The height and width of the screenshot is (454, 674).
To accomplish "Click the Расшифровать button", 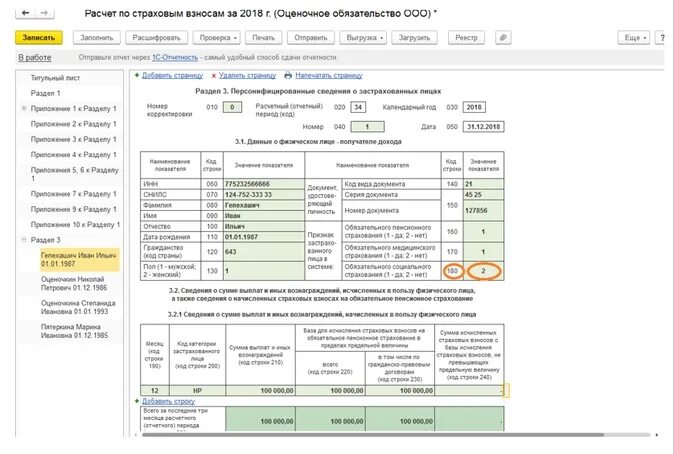I will point(156,37).
